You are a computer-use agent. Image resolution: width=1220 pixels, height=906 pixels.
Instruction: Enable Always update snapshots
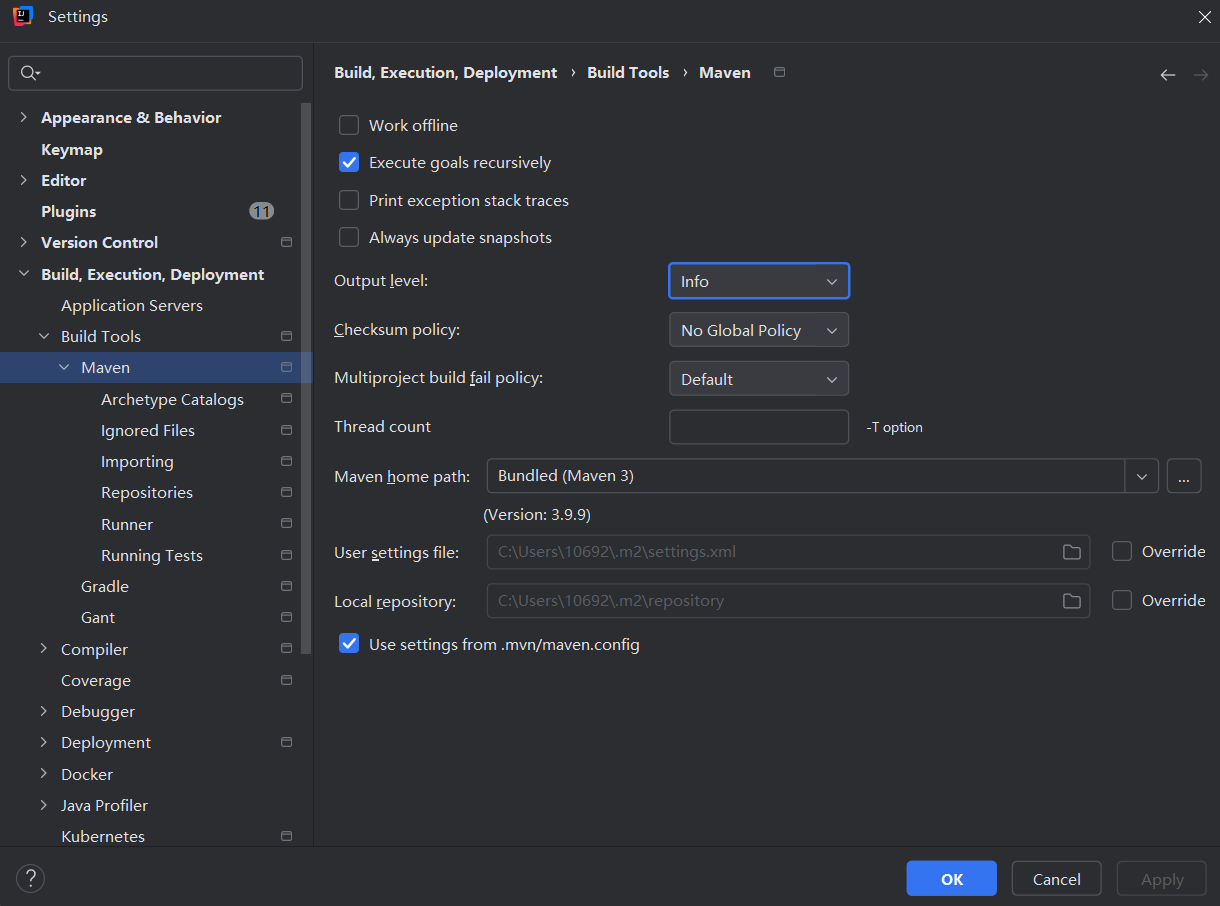pos(349,237)
